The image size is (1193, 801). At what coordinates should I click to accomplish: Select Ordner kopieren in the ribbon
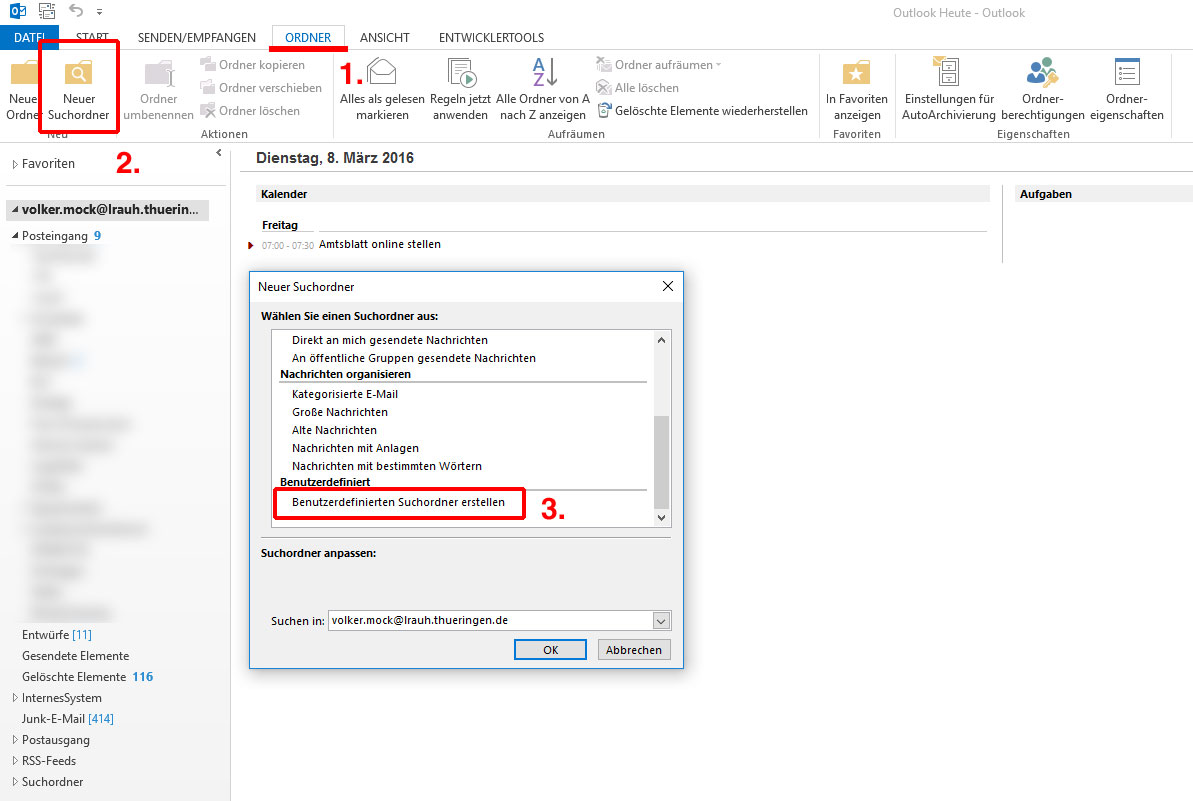coord(253,65)
